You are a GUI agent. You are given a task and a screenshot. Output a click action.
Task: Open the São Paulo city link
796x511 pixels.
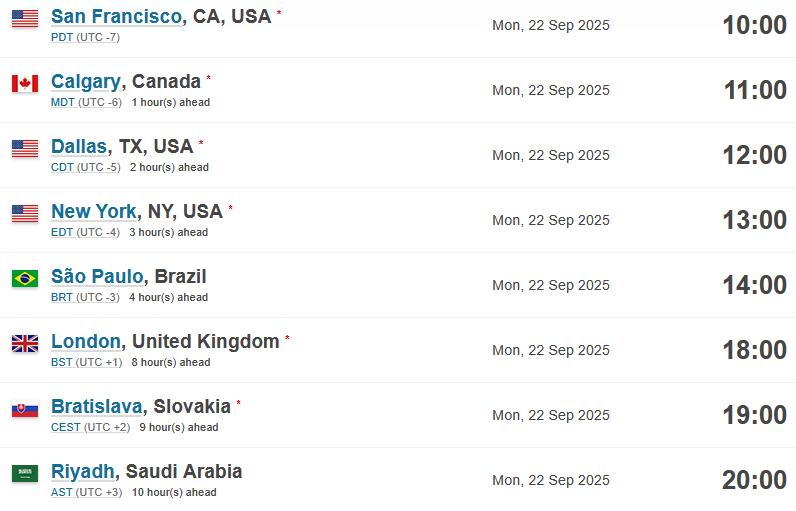tap(97, 277)
